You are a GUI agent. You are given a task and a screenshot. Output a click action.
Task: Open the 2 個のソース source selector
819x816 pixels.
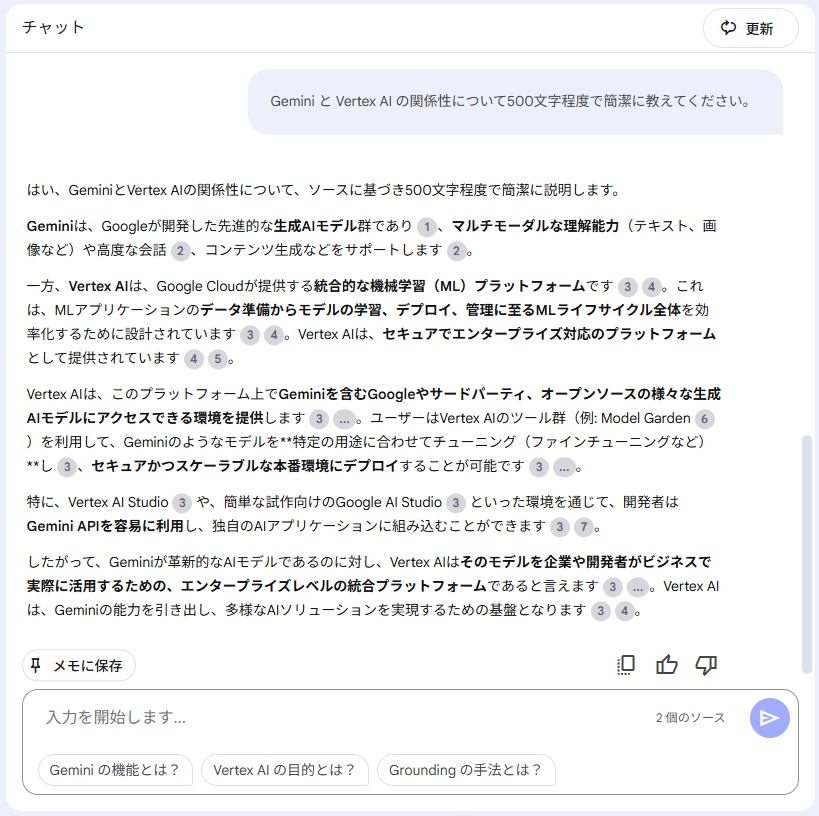tap(690, 718)
